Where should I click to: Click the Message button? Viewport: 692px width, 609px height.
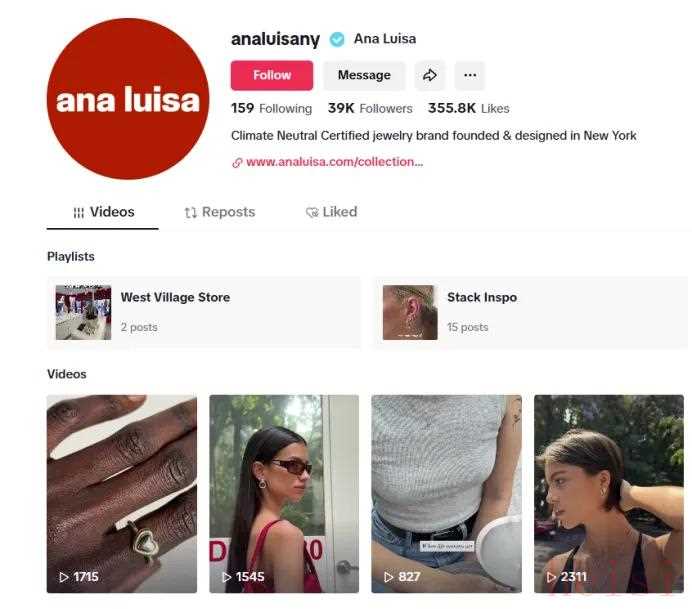[364, 75]
